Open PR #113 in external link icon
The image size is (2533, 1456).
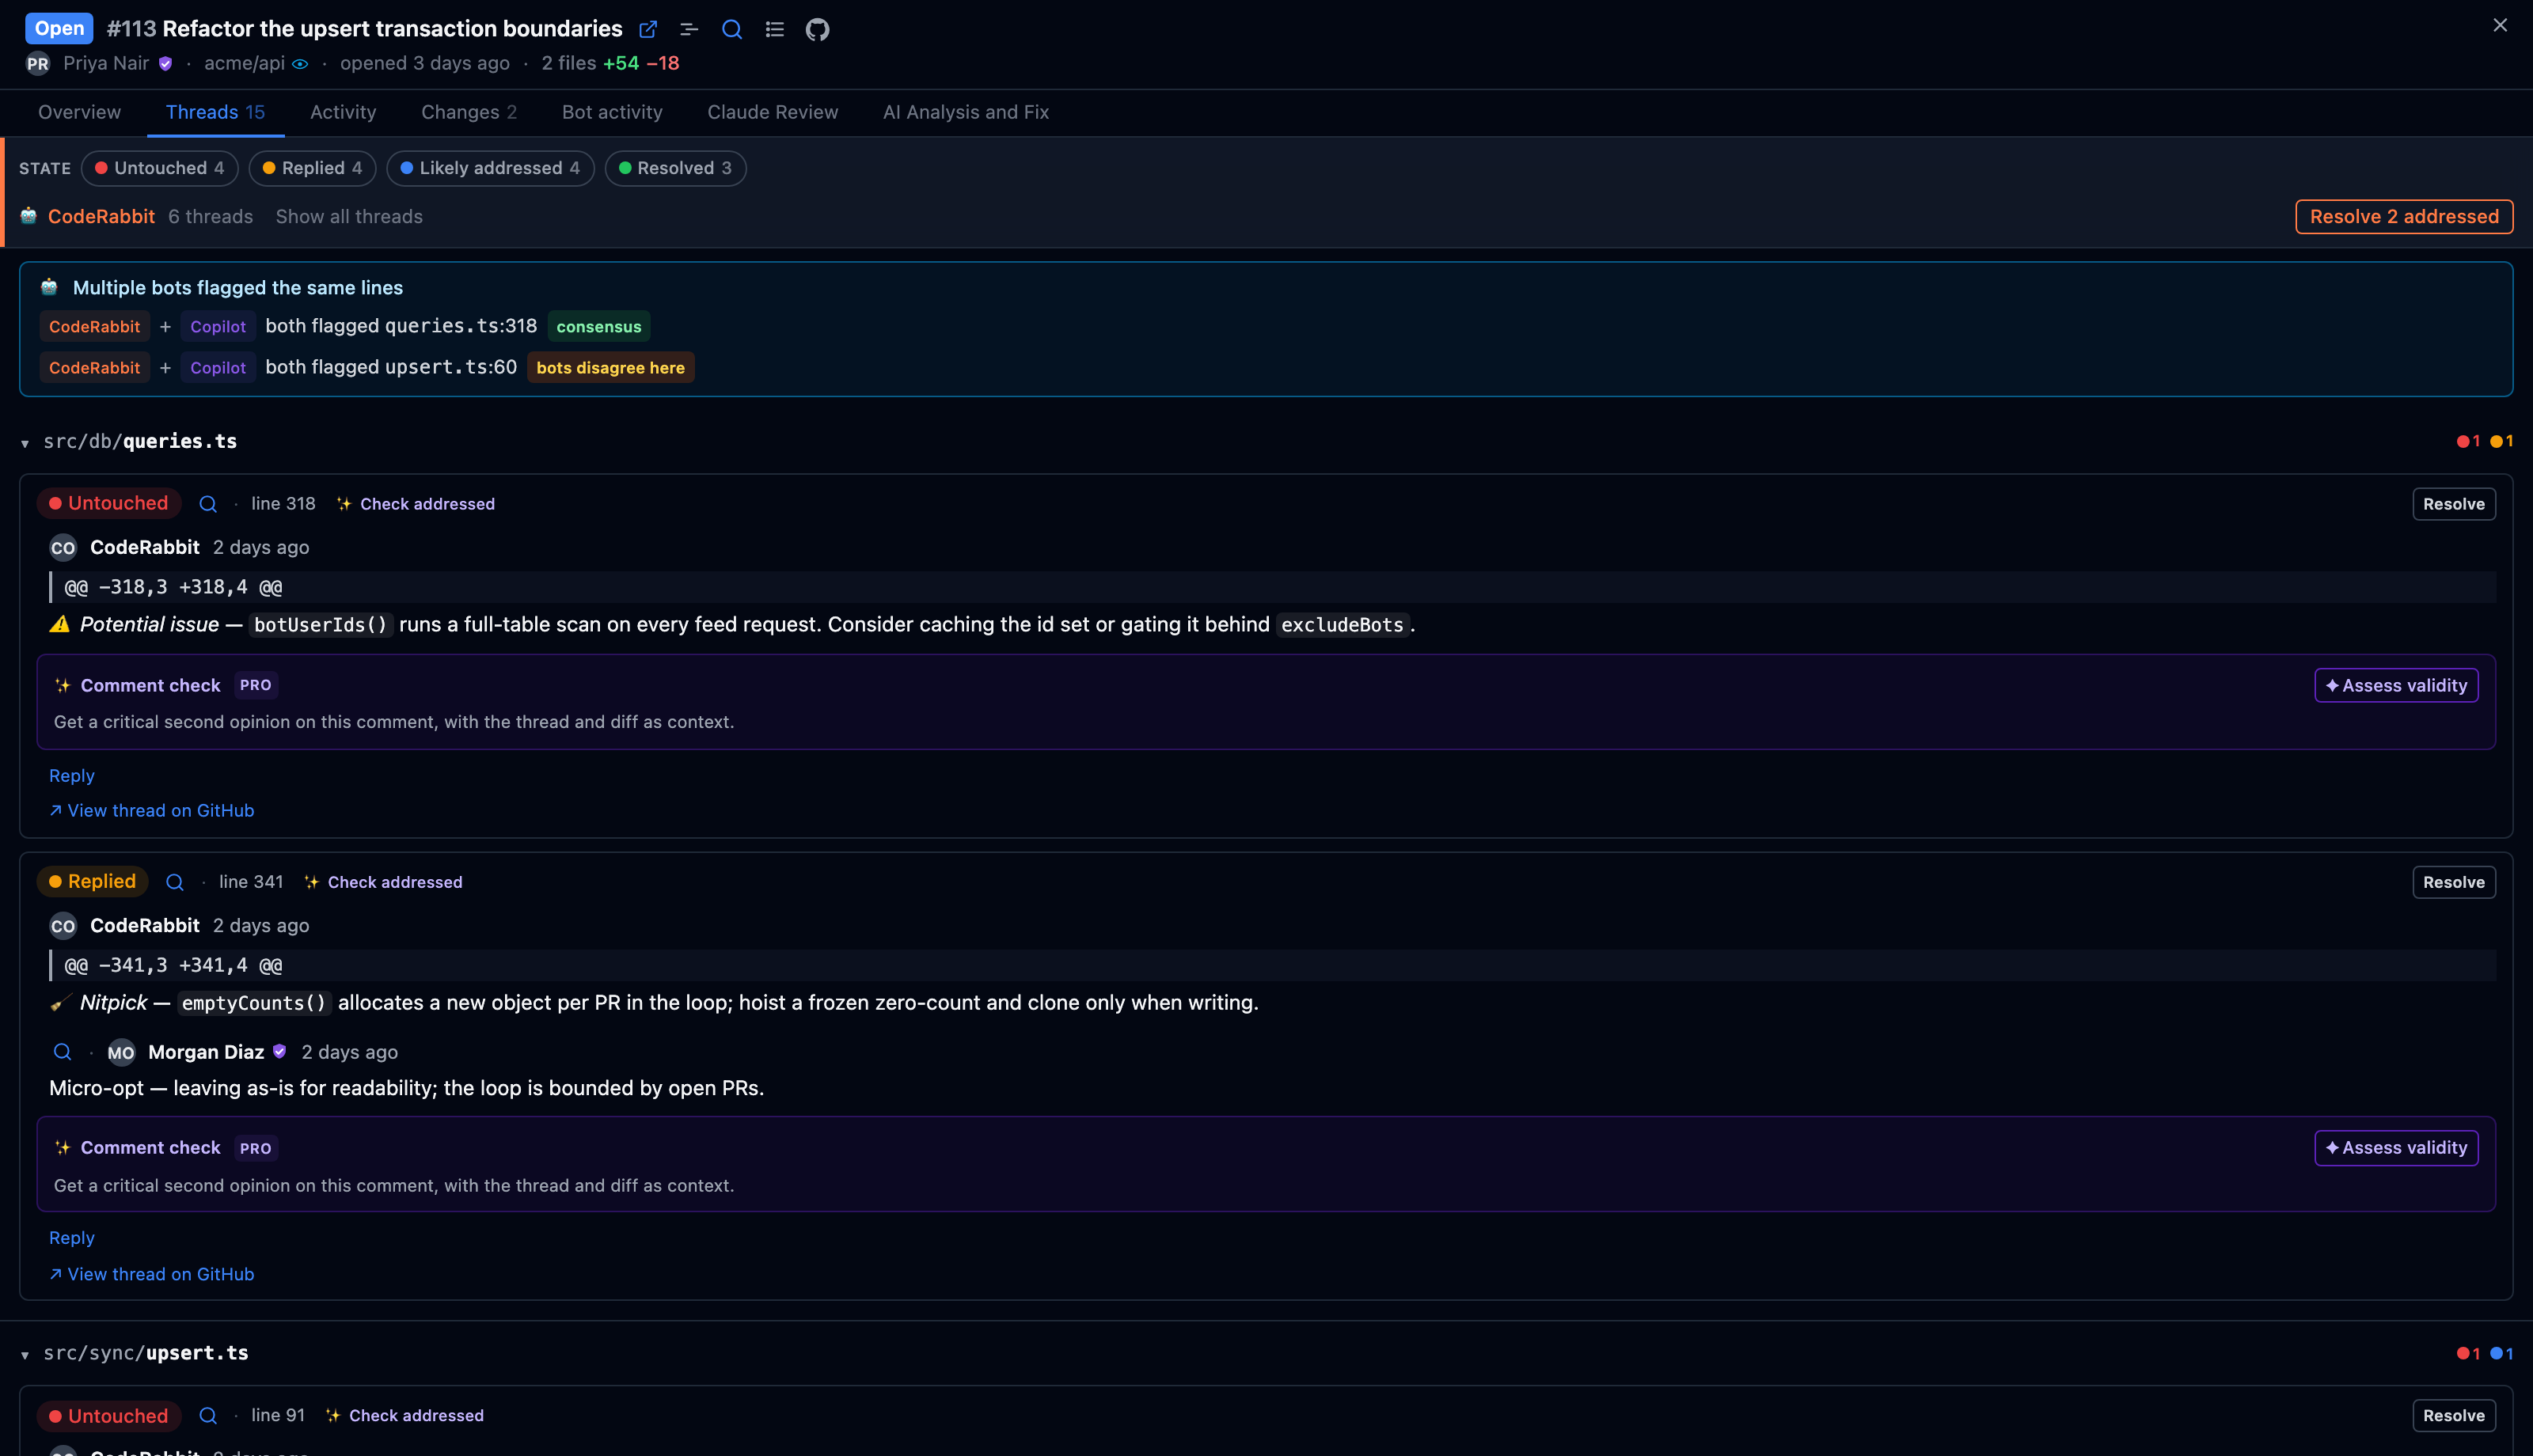point(648,29)
